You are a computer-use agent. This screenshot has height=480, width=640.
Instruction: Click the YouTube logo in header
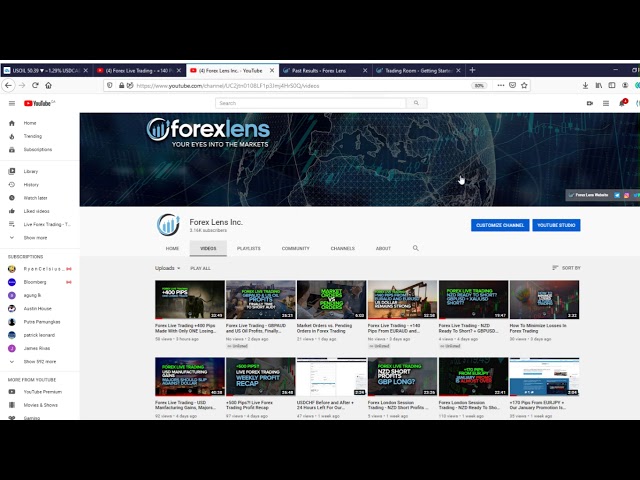pos(38,103)
